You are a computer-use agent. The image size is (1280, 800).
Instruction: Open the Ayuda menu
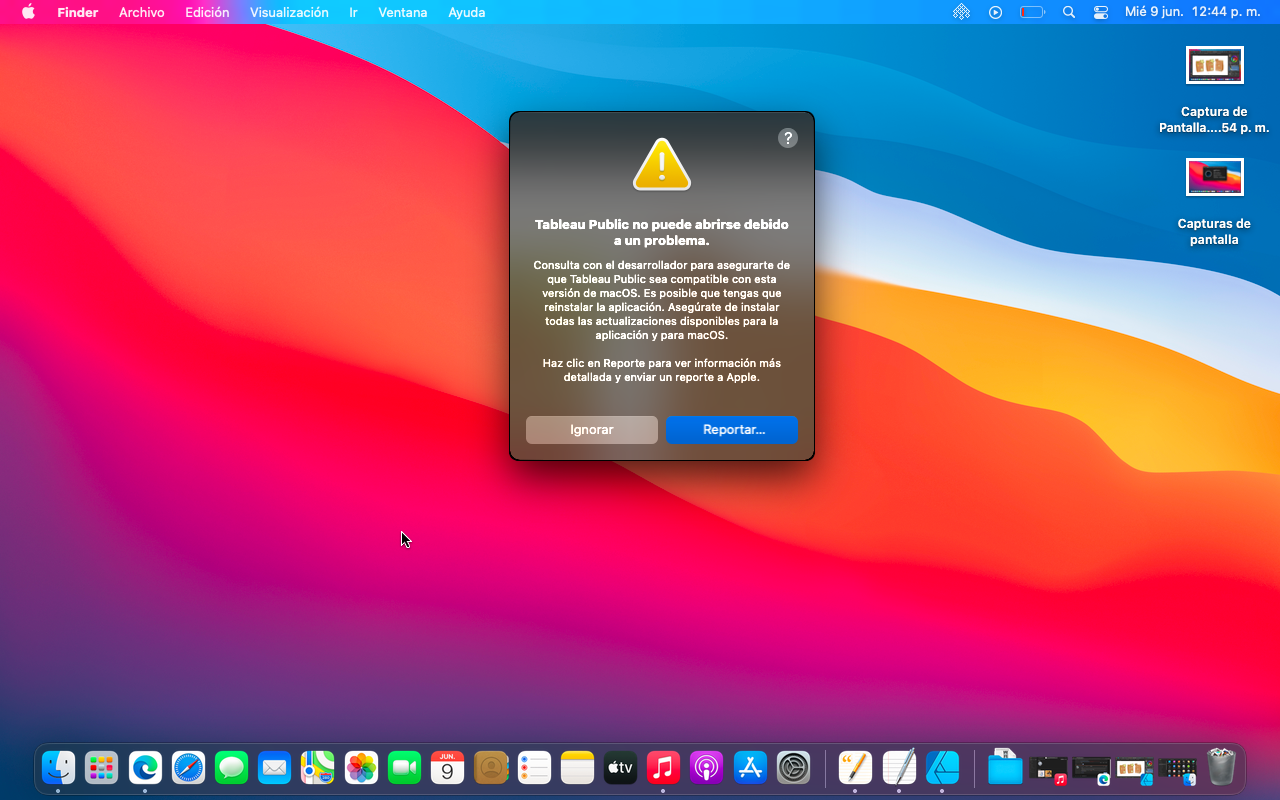coord(466,12)
